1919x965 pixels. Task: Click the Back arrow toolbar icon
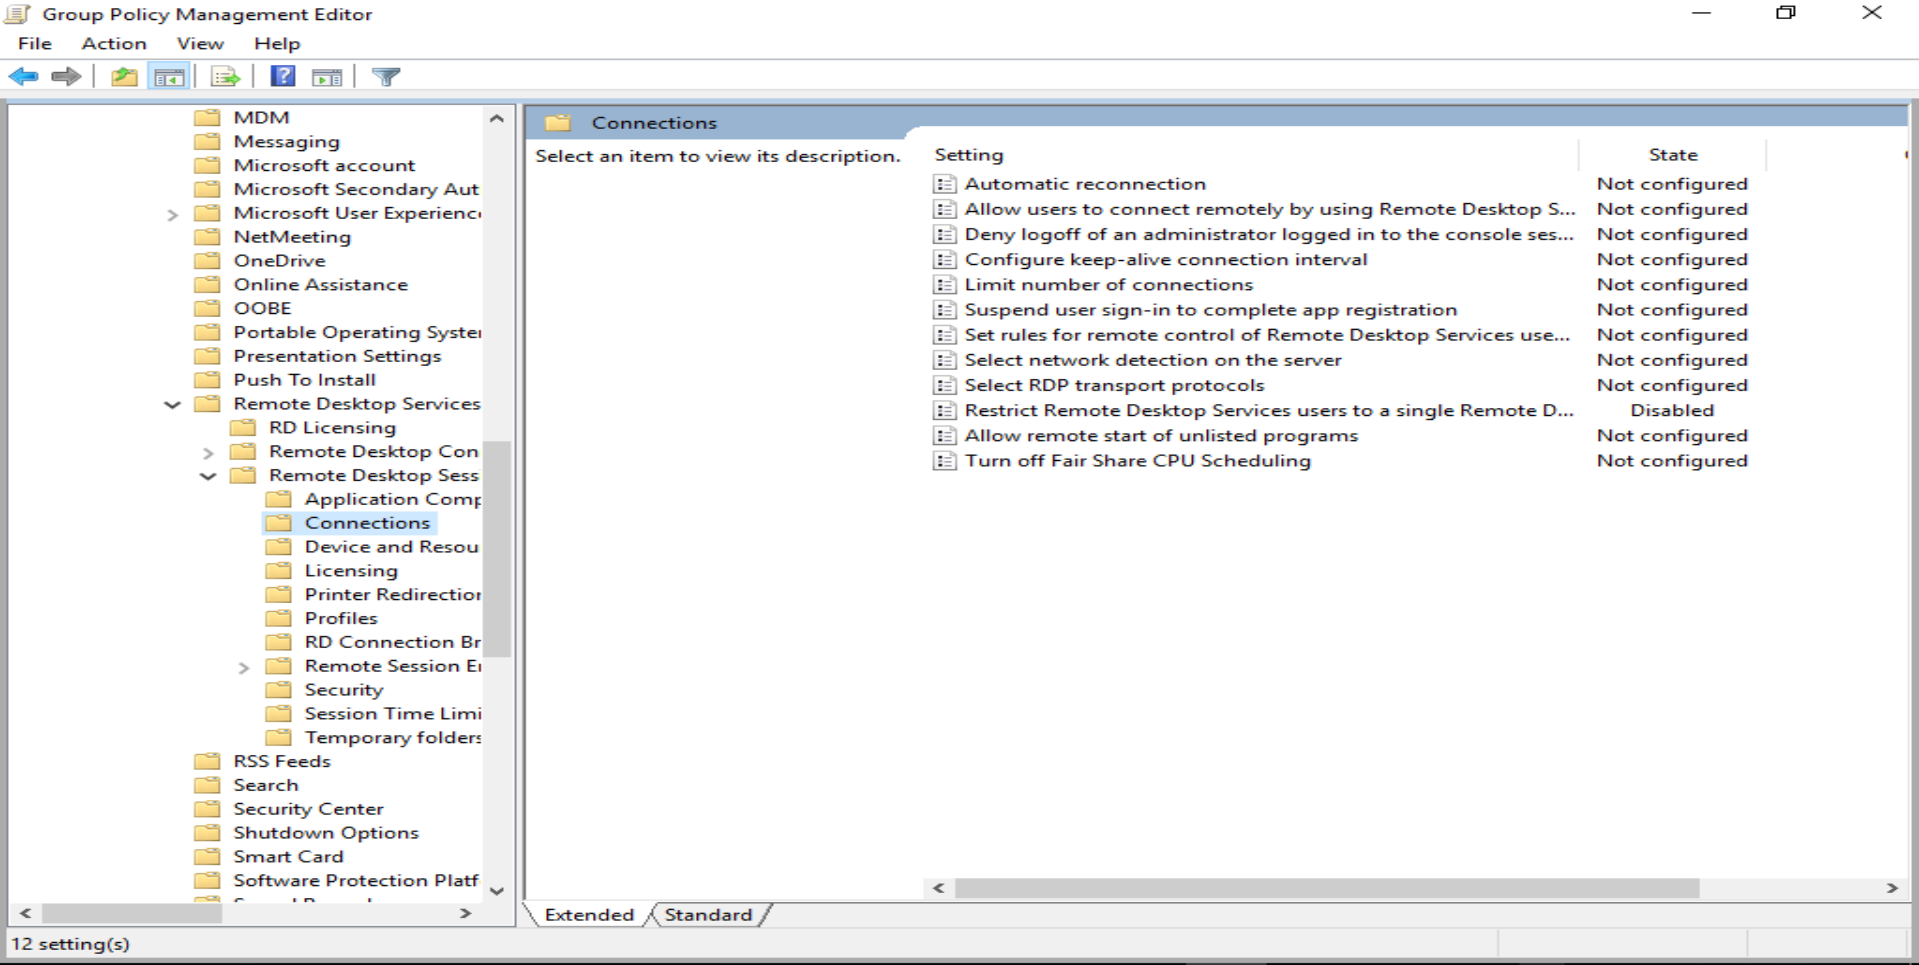(x=23, y=76)
